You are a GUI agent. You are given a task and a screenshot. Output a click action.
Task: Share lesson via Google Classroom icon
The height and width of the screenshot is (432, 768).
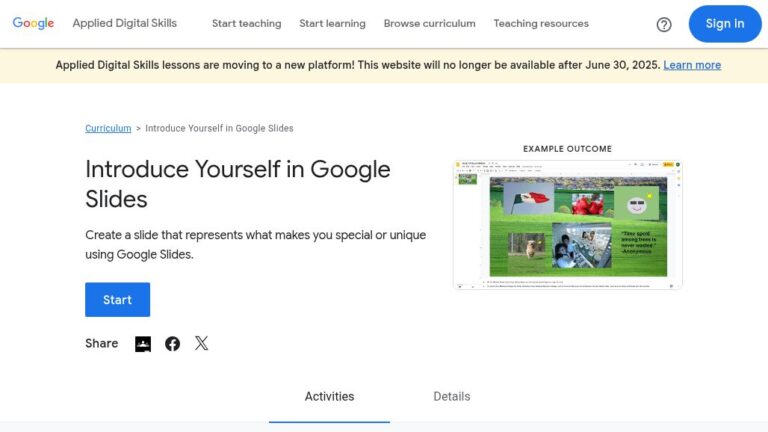143,344
